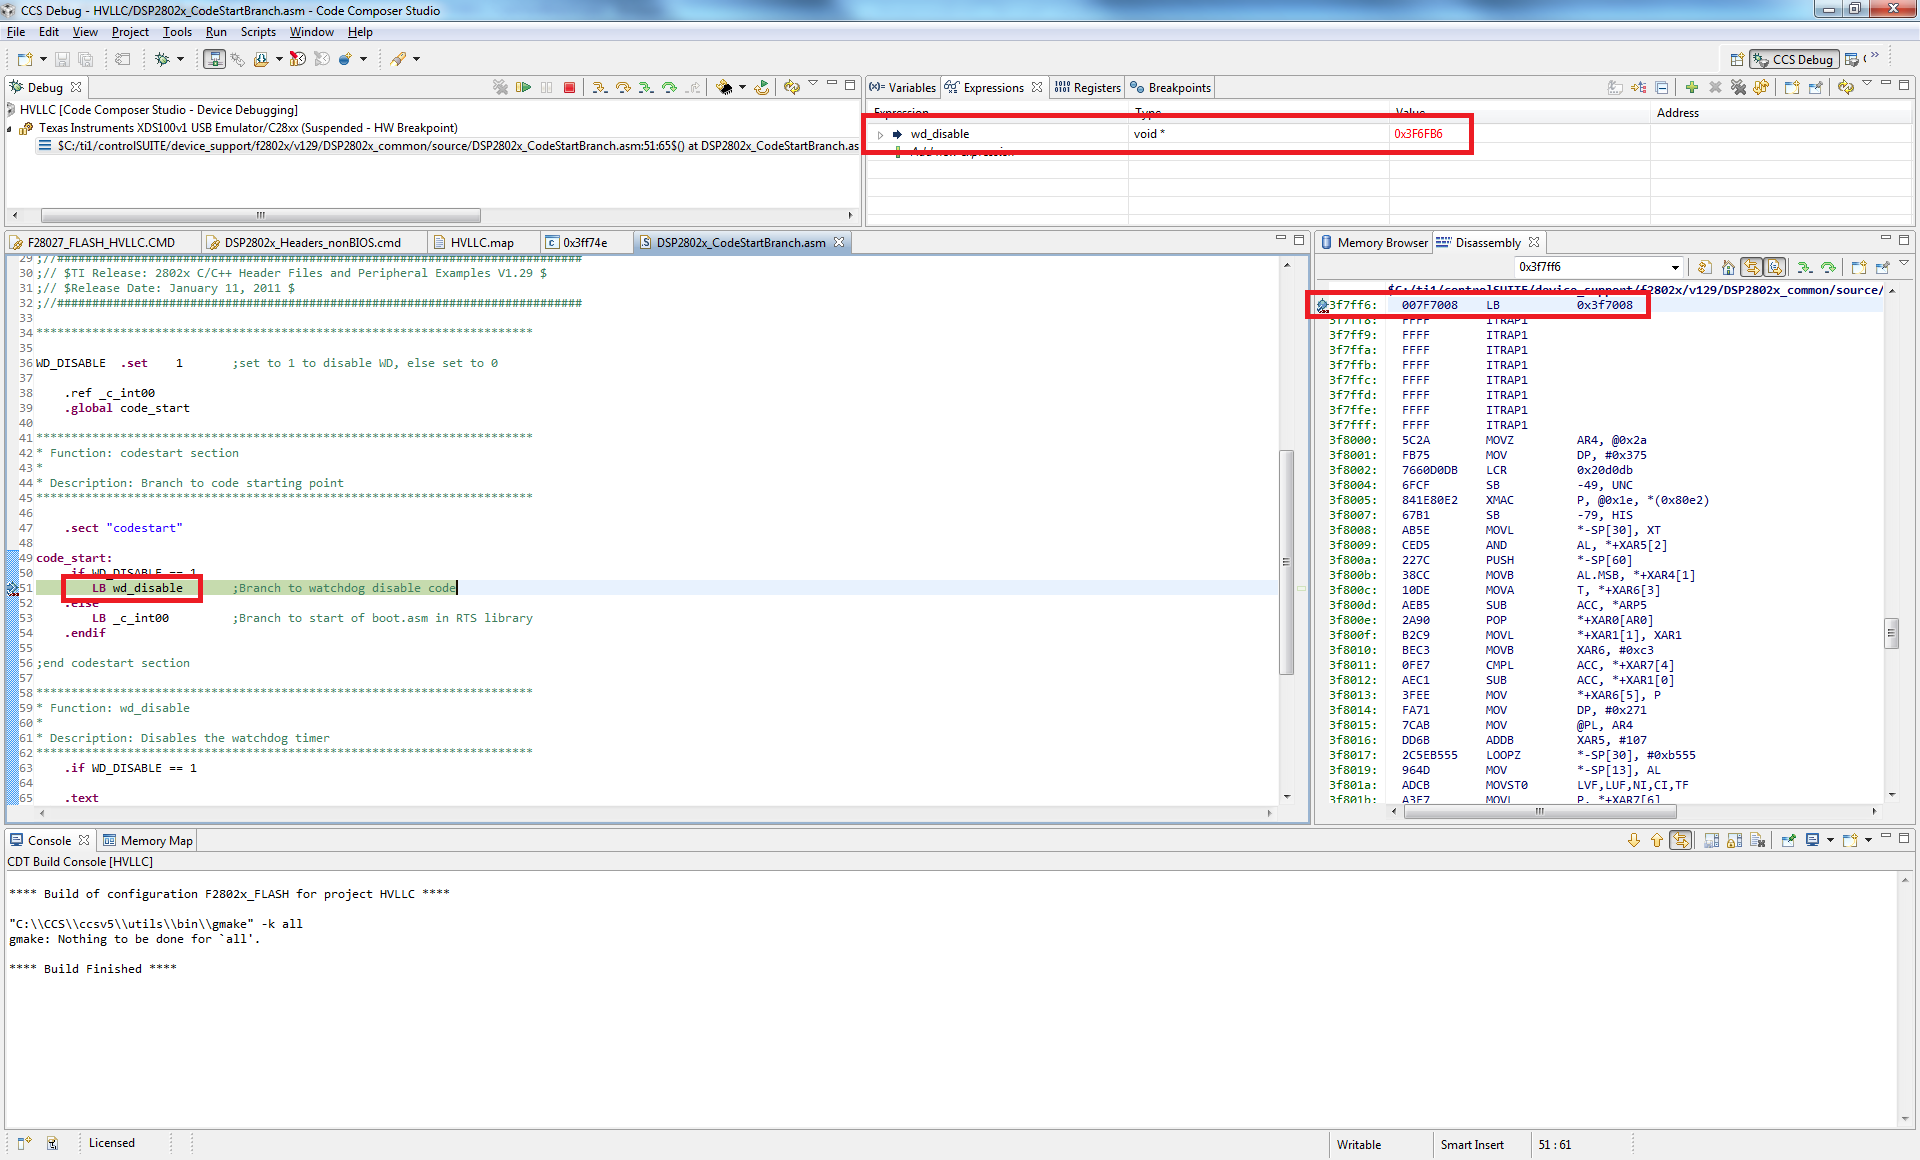Switch to the Memory Browser view
The width and height of the screenshot is (1920, 1160).
tap(1380, 243)
